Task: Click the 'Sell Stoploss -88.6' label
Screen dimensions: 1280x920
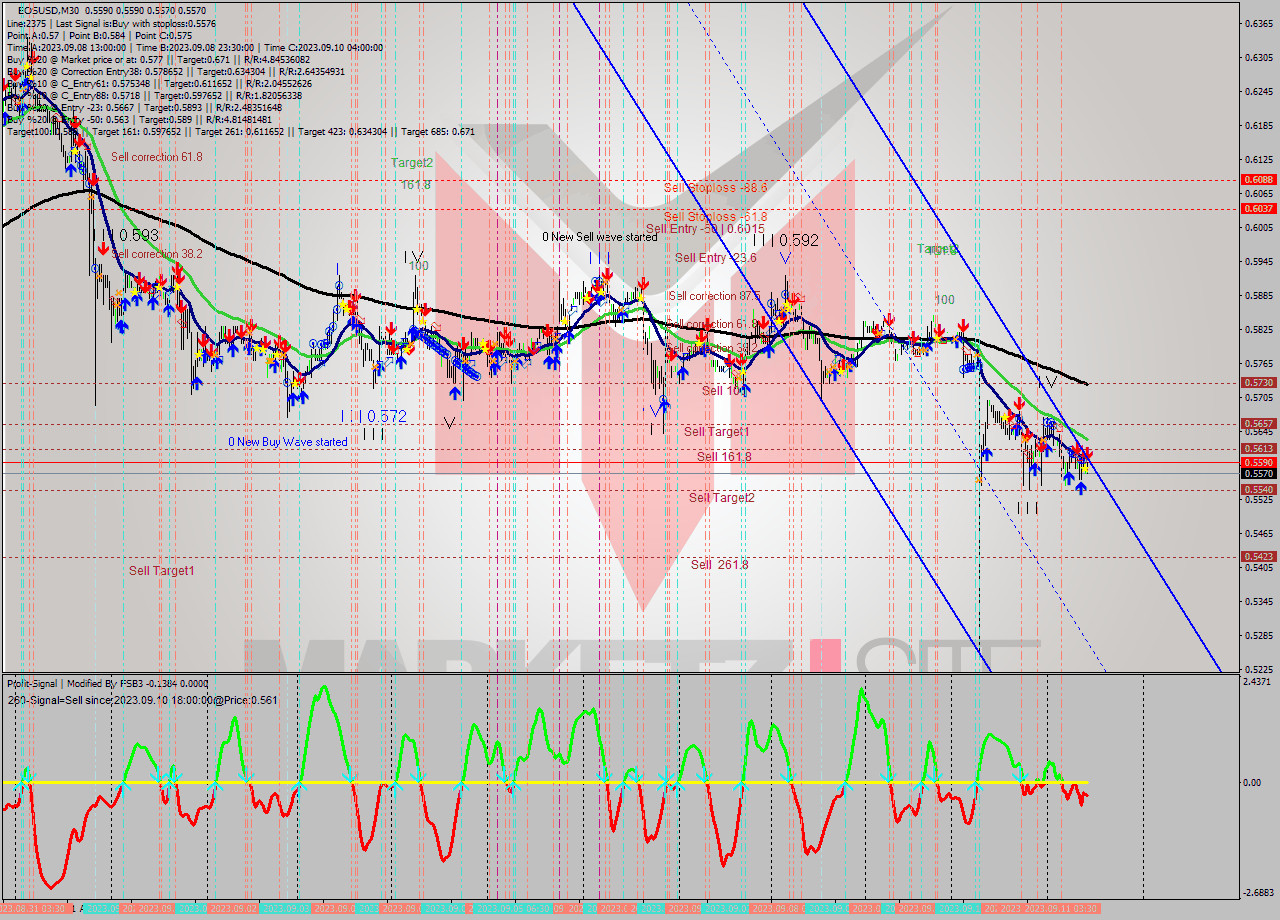Action: [x=715, y=188]
